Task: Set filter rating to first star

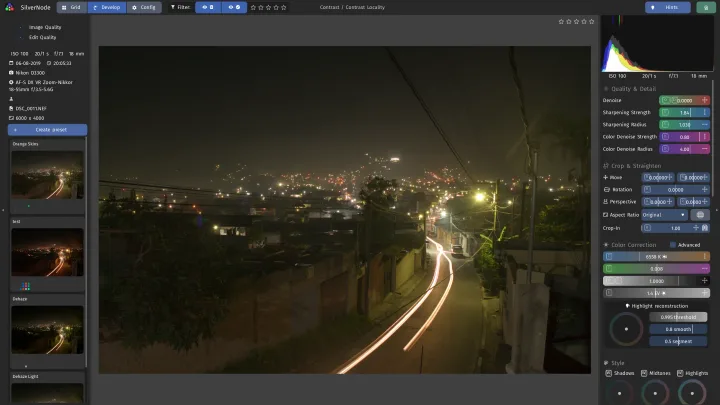Action: point(253,7)
